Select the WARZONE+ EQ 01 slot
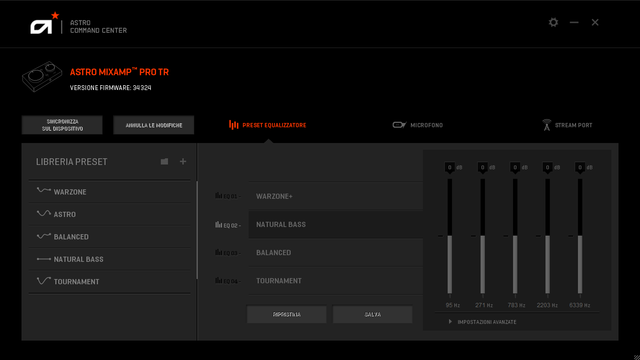640x360 pixels. pos(336,196)
